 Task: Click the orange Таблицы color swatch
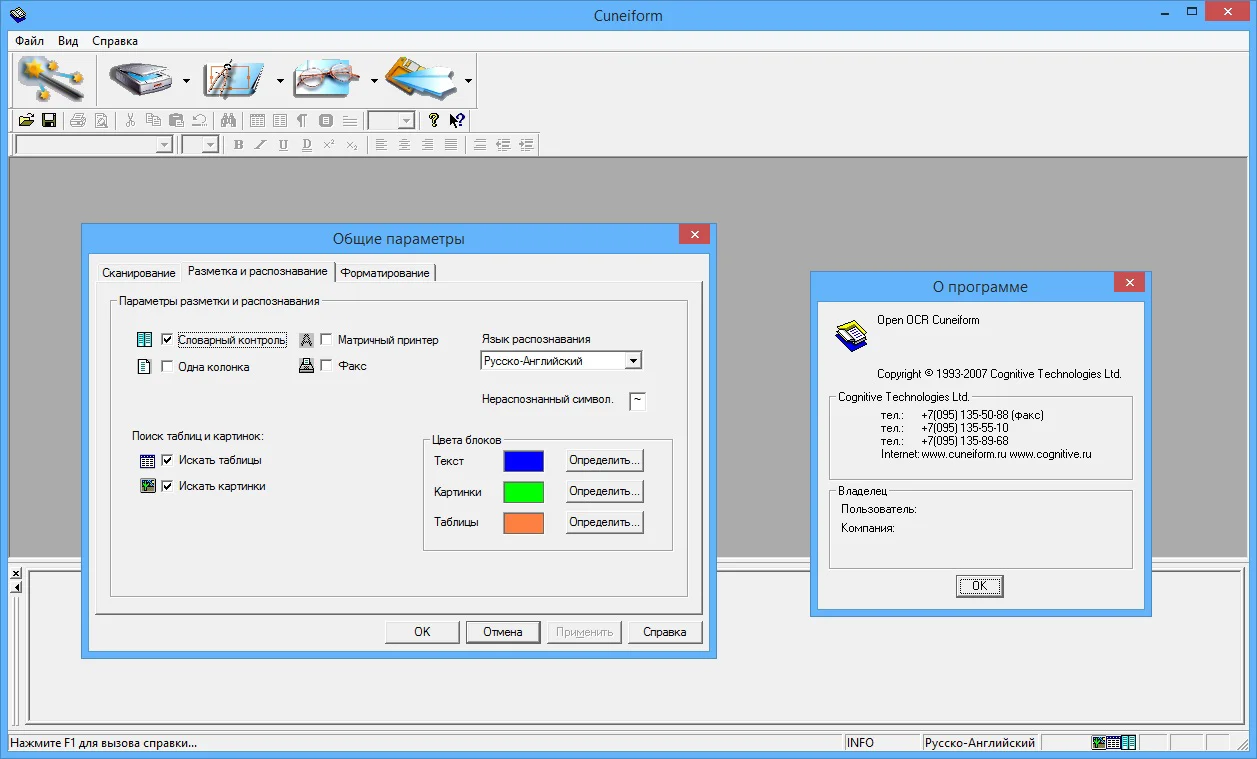pos(524,523)
